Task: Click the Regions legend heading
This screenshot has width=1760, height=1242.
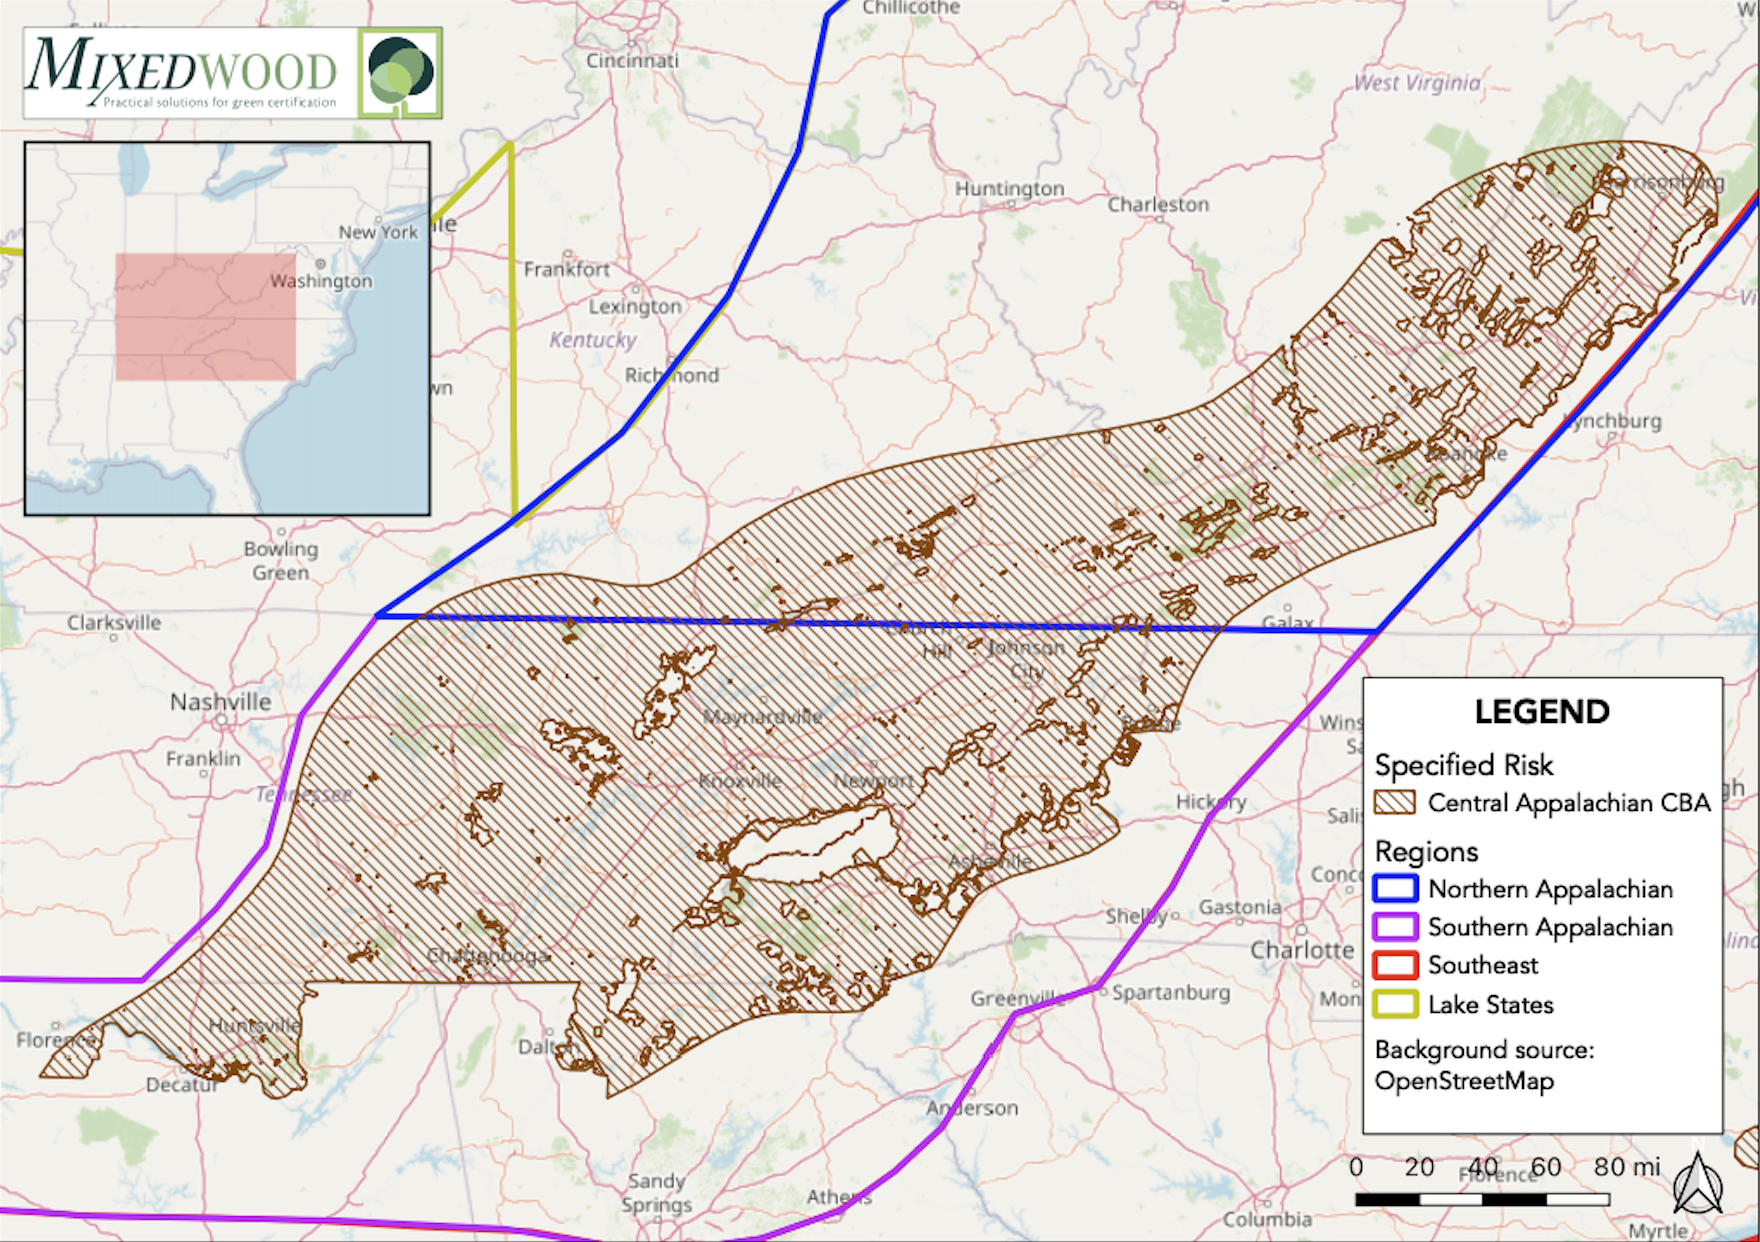Action: pos(1426,852)
